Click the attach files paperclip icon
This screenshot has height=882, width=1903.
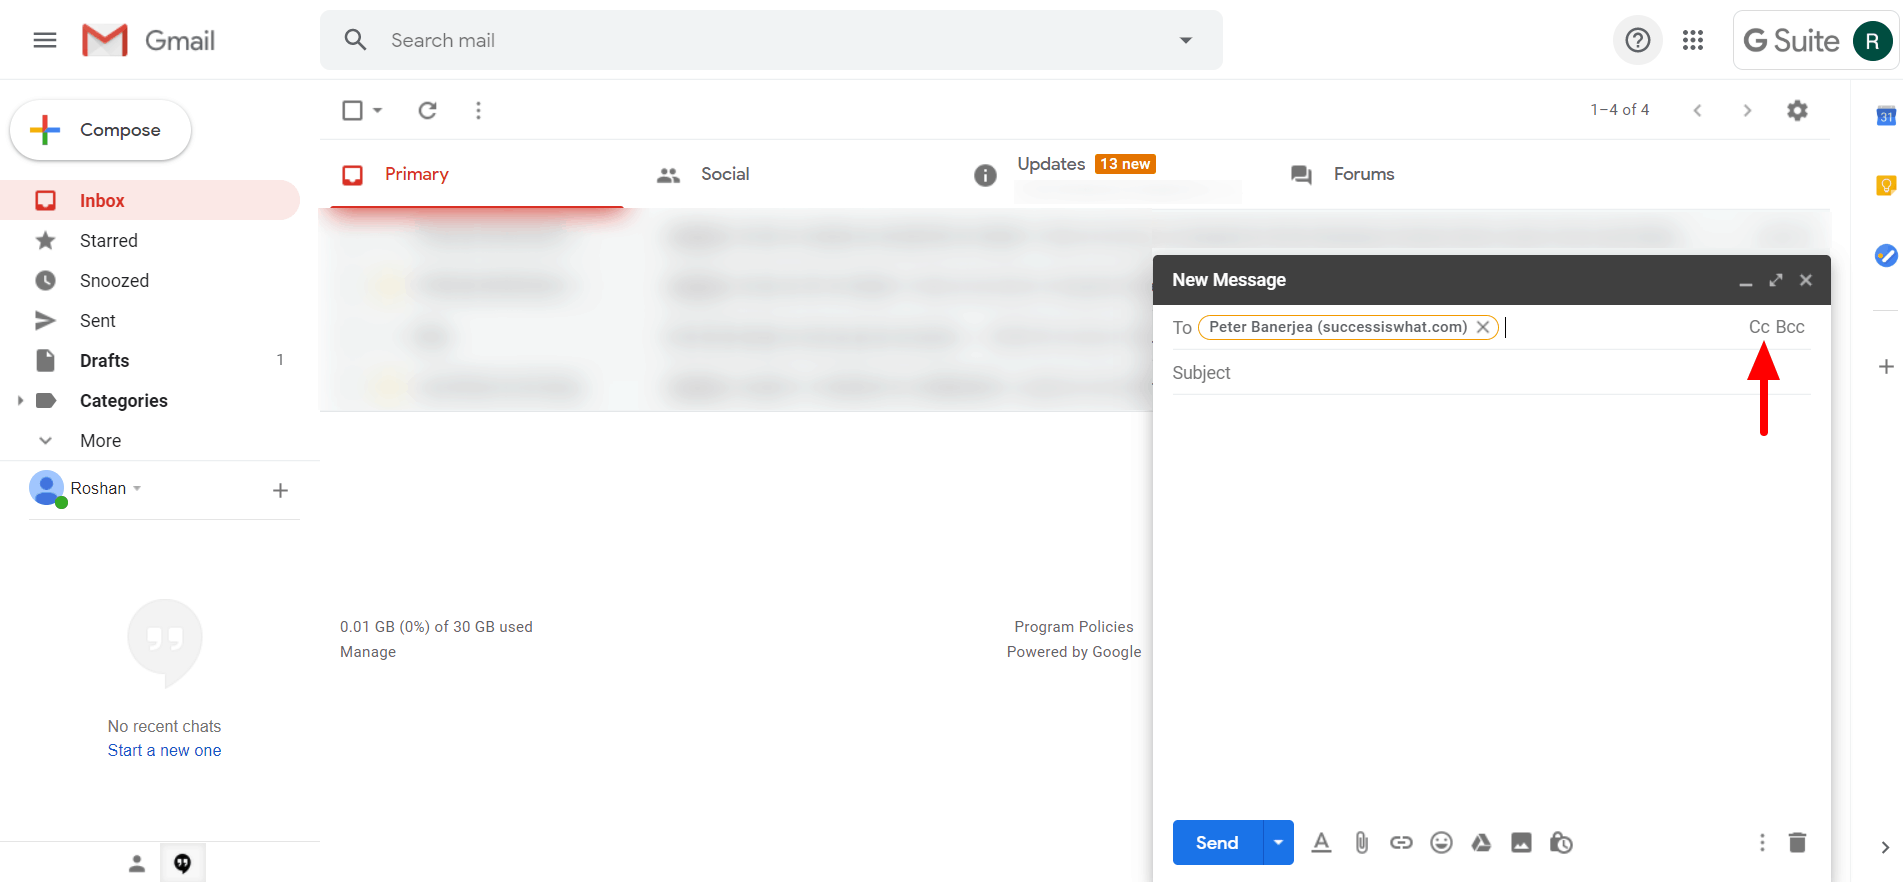pos(1361,843)
